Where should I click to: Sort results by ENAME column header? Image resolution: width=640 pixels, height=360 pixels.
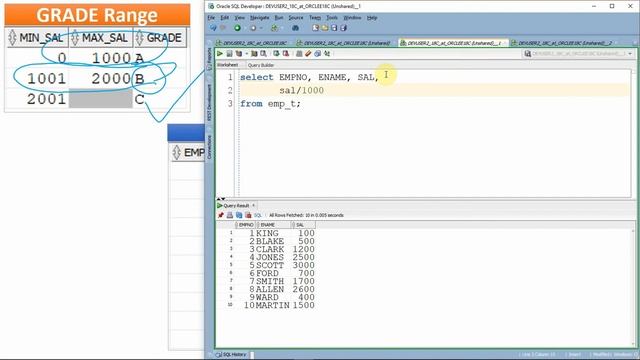(273, 225)
